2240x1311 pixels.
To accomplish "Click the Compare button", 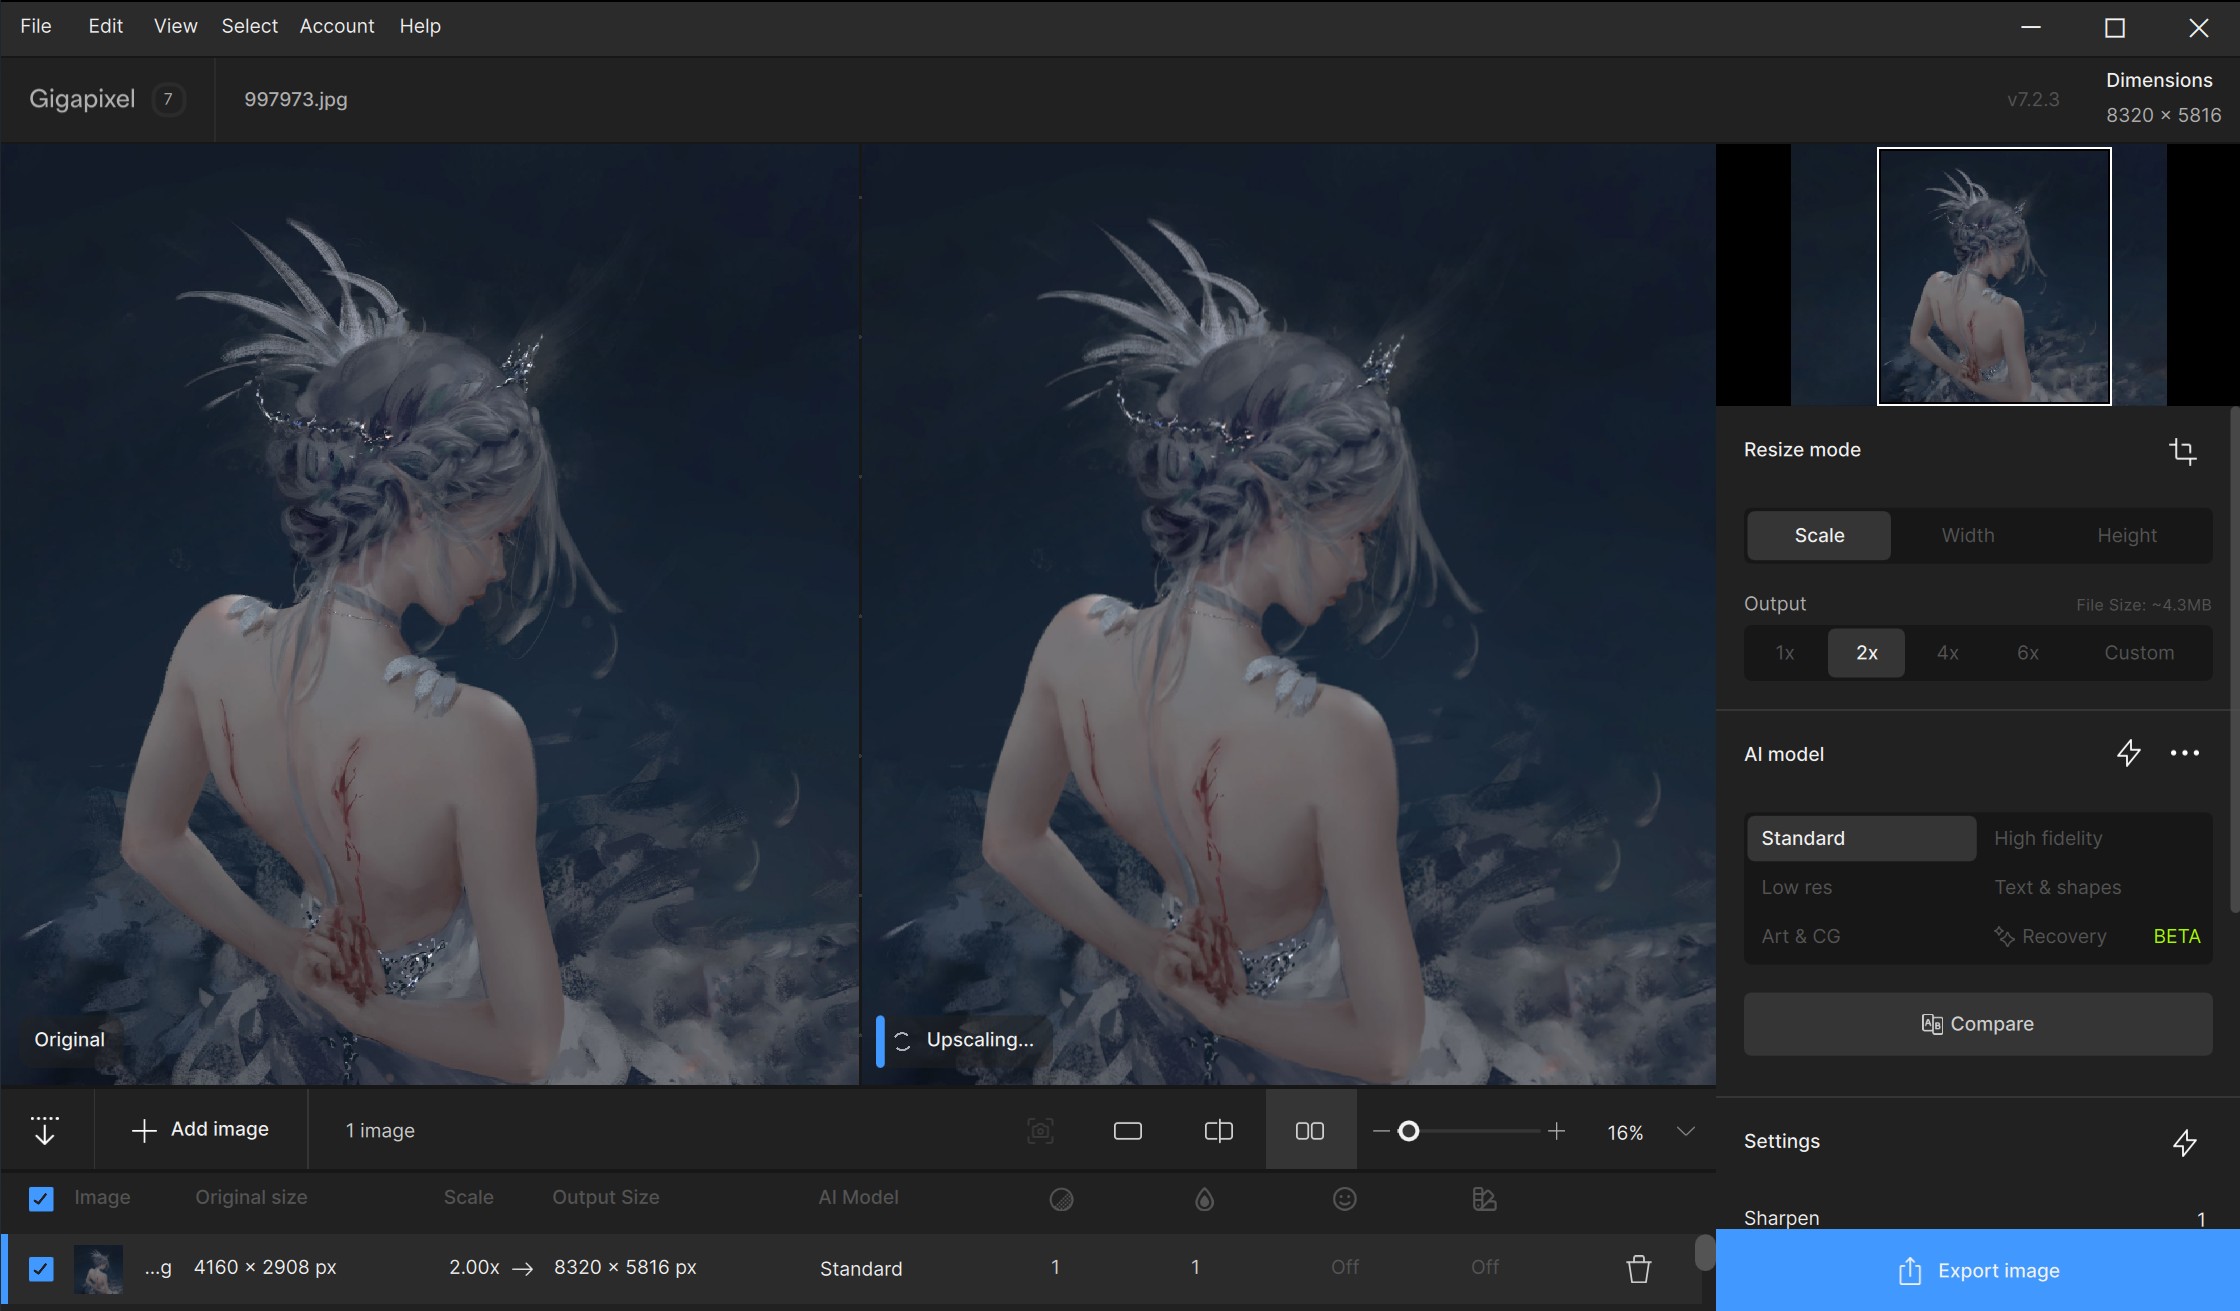I will coord(1976,1024).
